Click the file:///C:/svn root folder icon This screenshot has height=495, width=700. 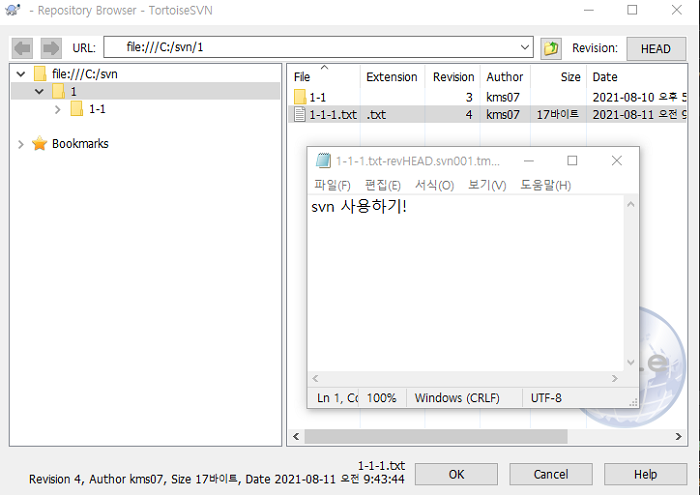pyautogui.click(x=40, y=74)
